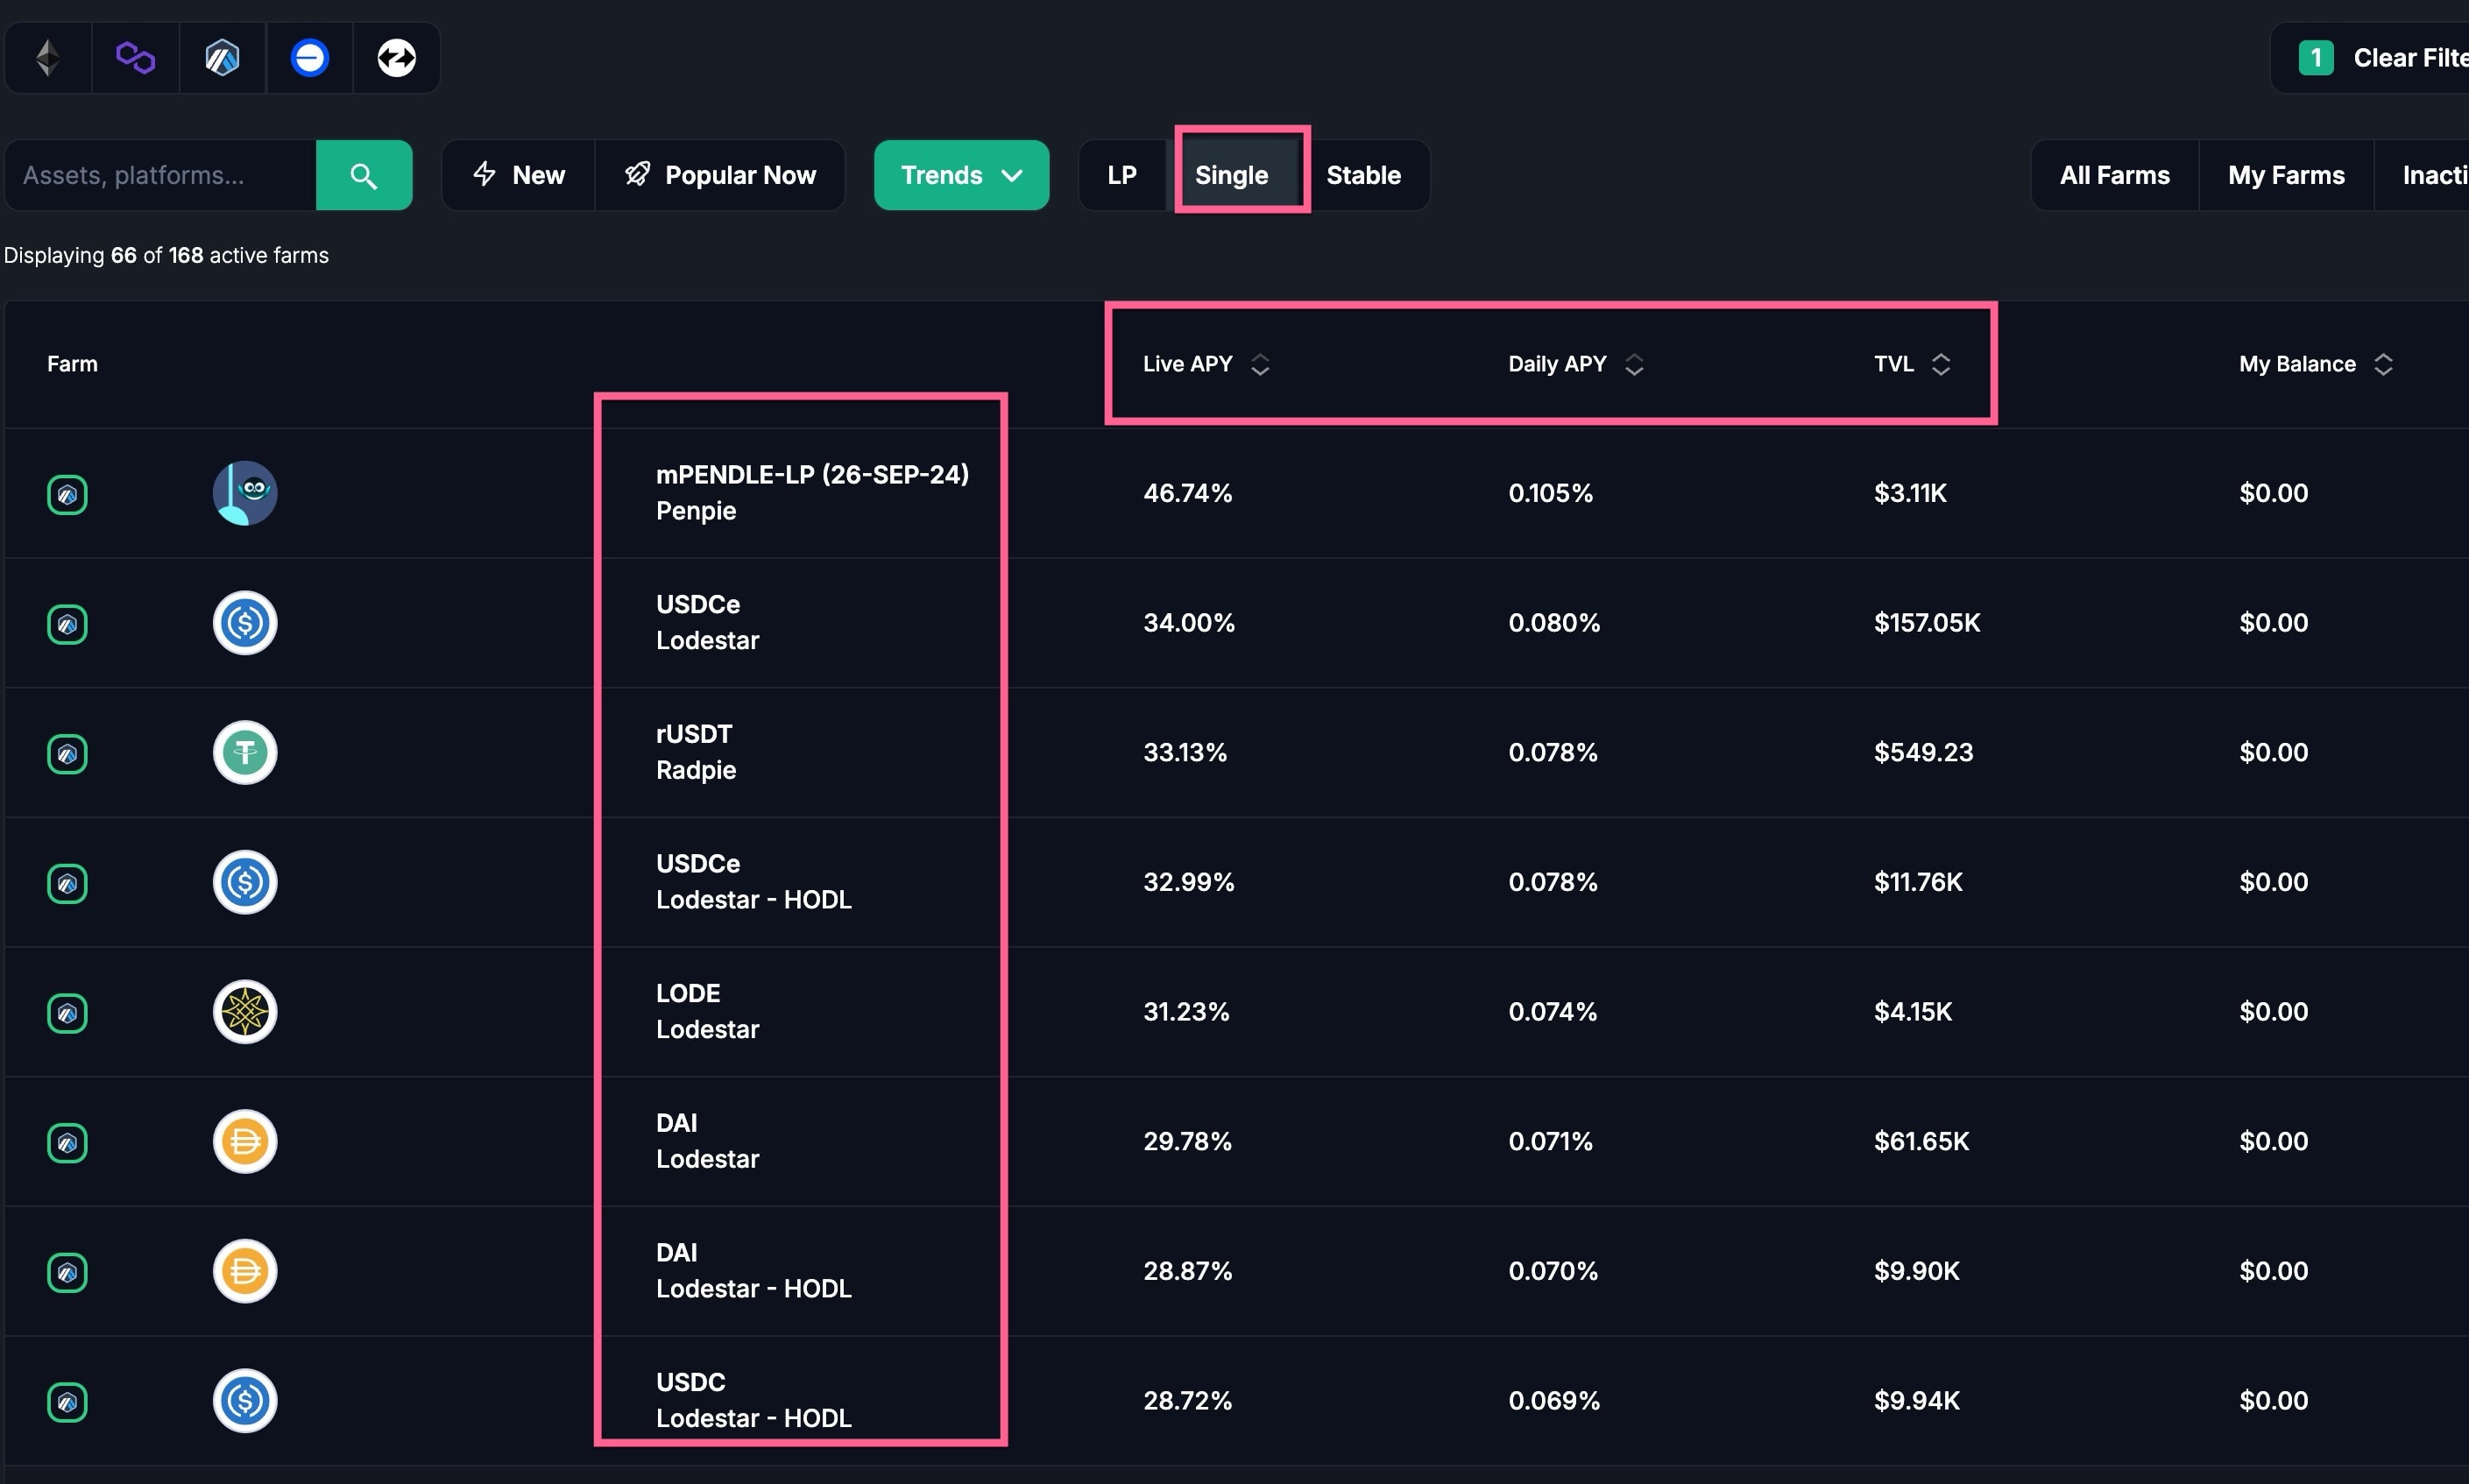Focus the Assets, platforms search field
This screenshot has width=2469, height=1484.
click(162, 176)
